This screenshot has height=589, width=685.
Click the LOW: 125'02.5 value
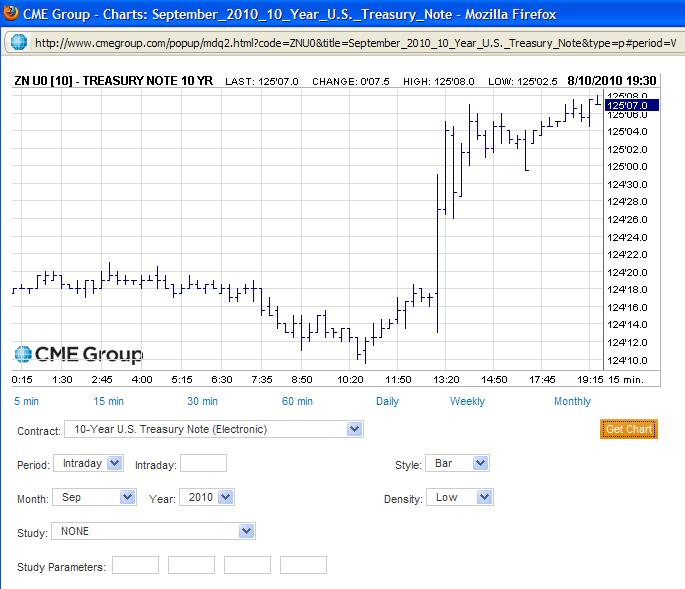(x=523, y=82)
